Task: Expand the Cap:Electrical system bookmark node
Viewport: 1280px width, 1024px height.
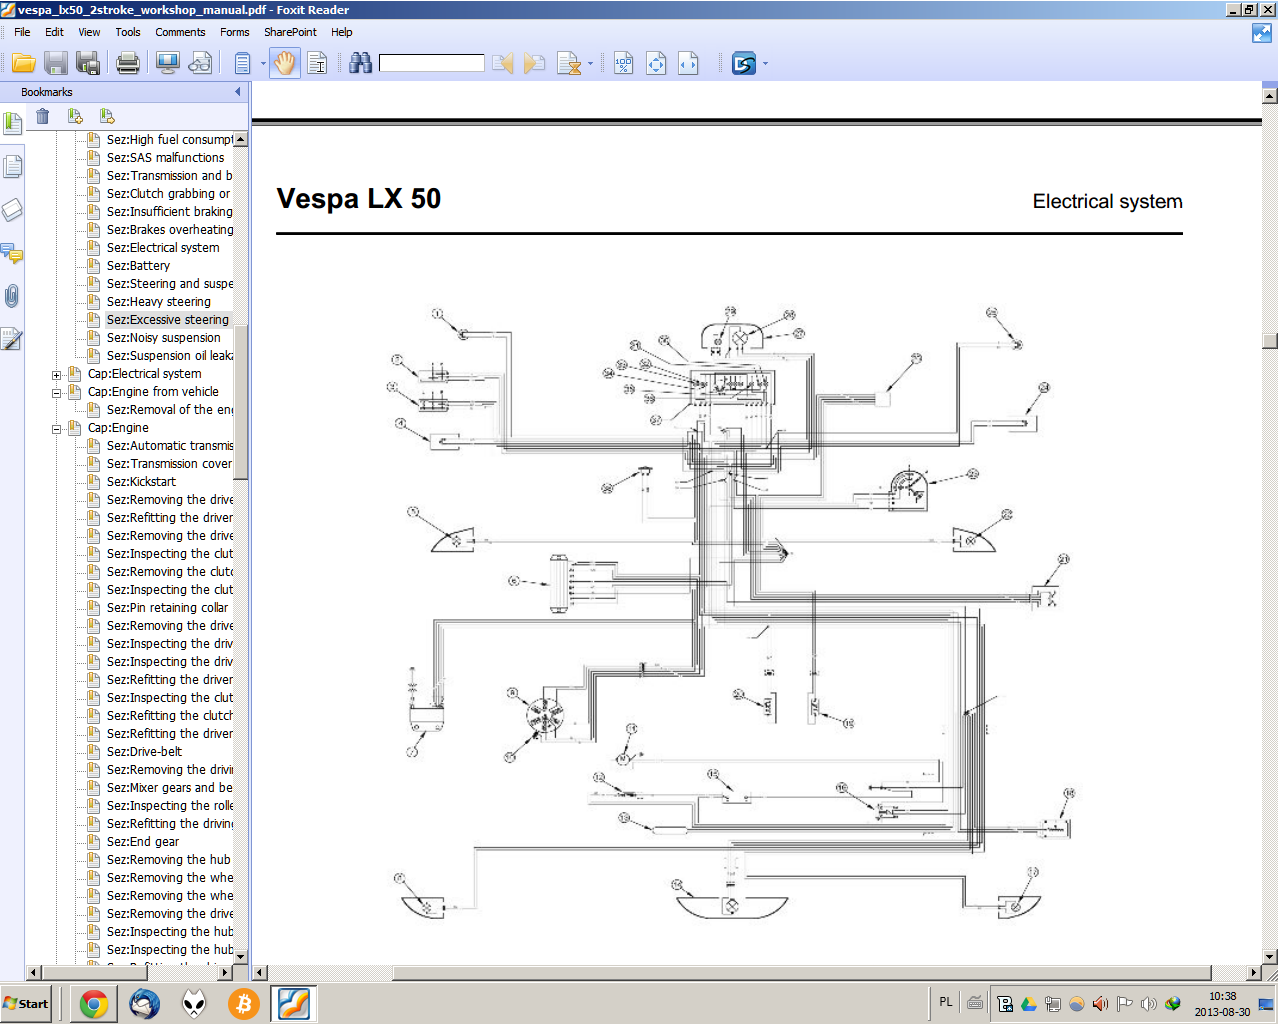Action: [x=57, y=375]
